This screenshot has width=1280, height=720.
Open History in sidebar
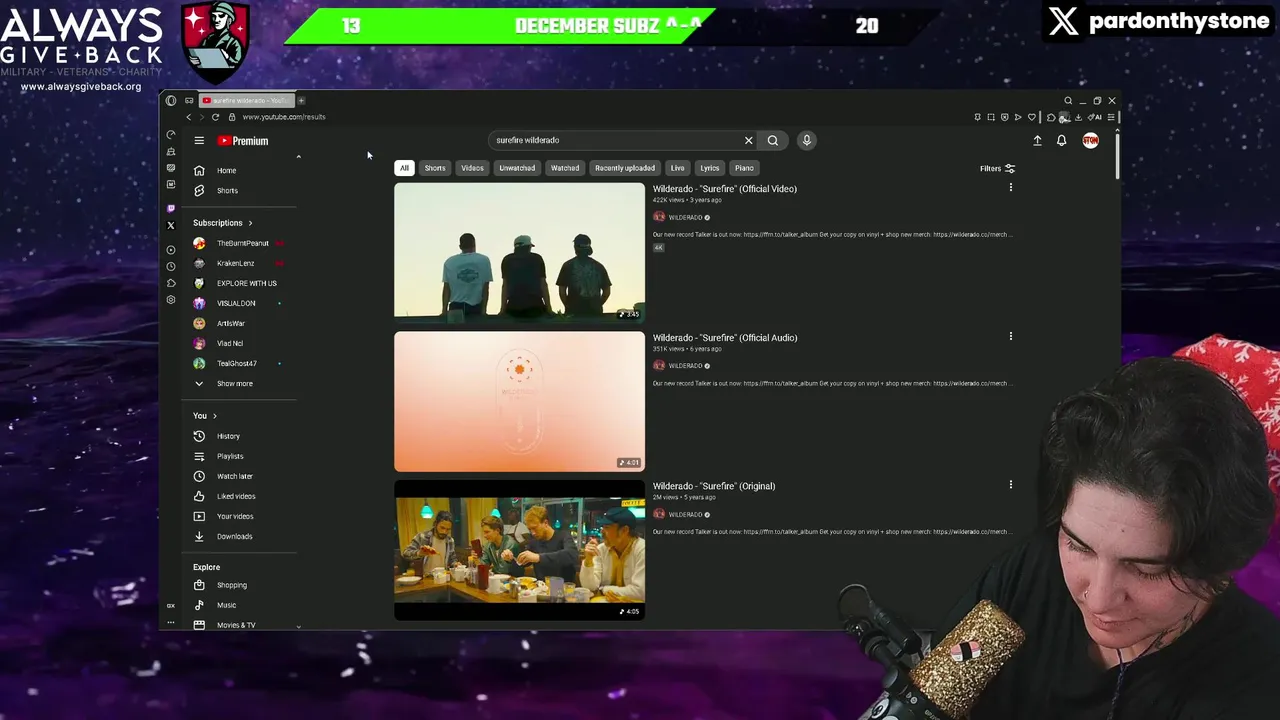(228, 436)
